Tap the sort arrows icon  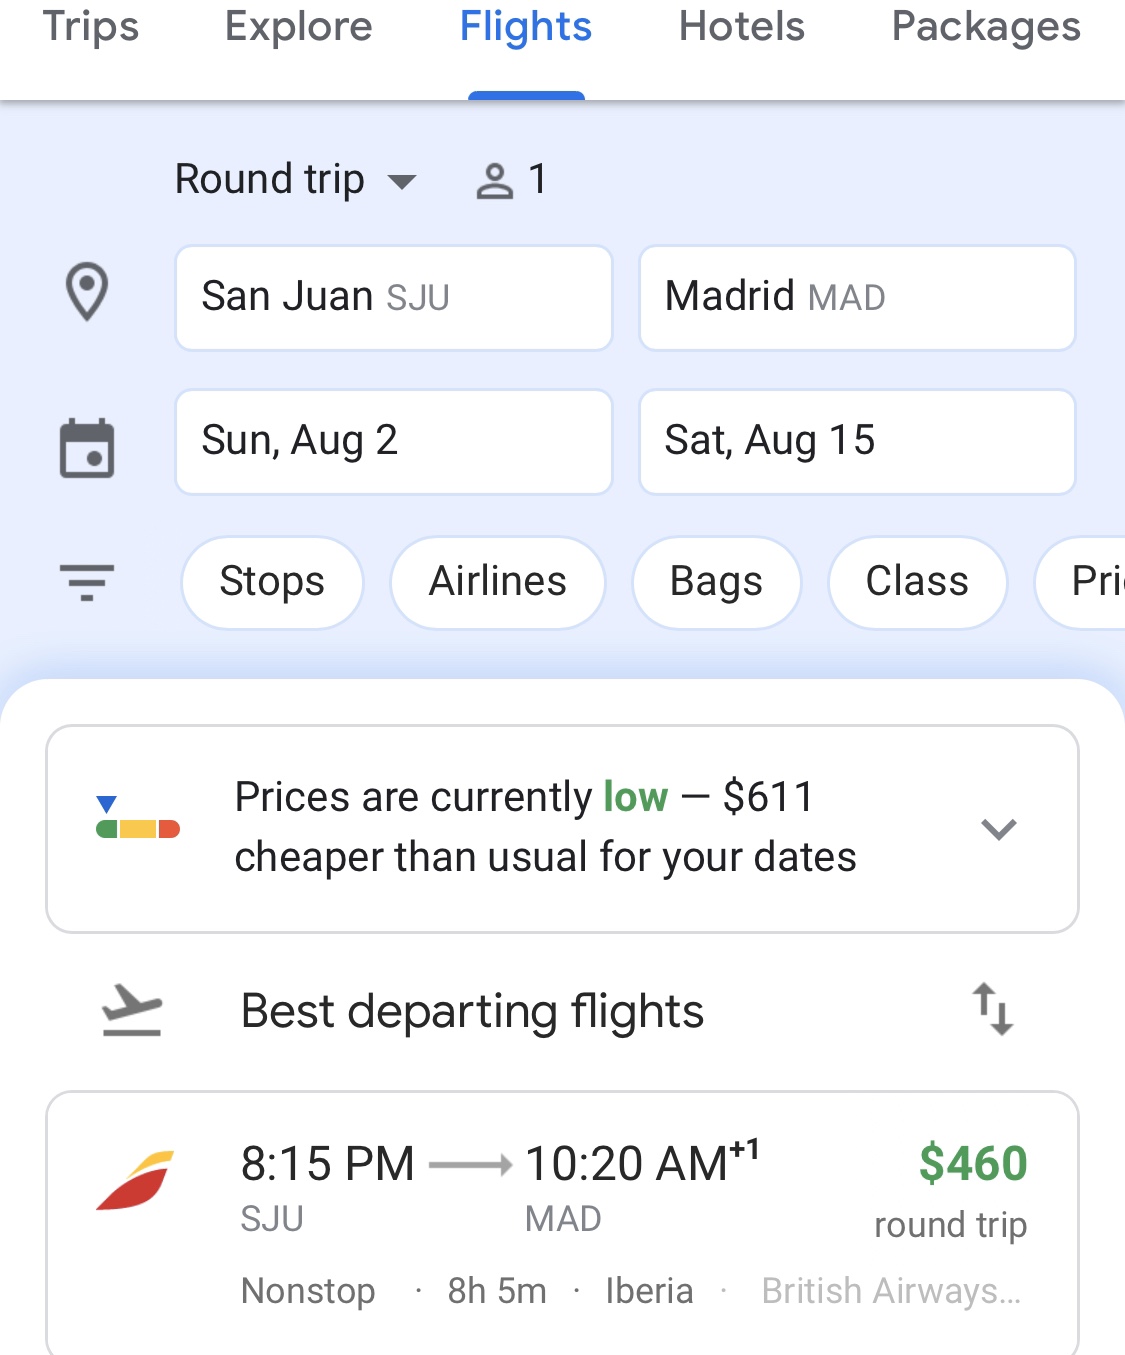(x=993, y=1009)
